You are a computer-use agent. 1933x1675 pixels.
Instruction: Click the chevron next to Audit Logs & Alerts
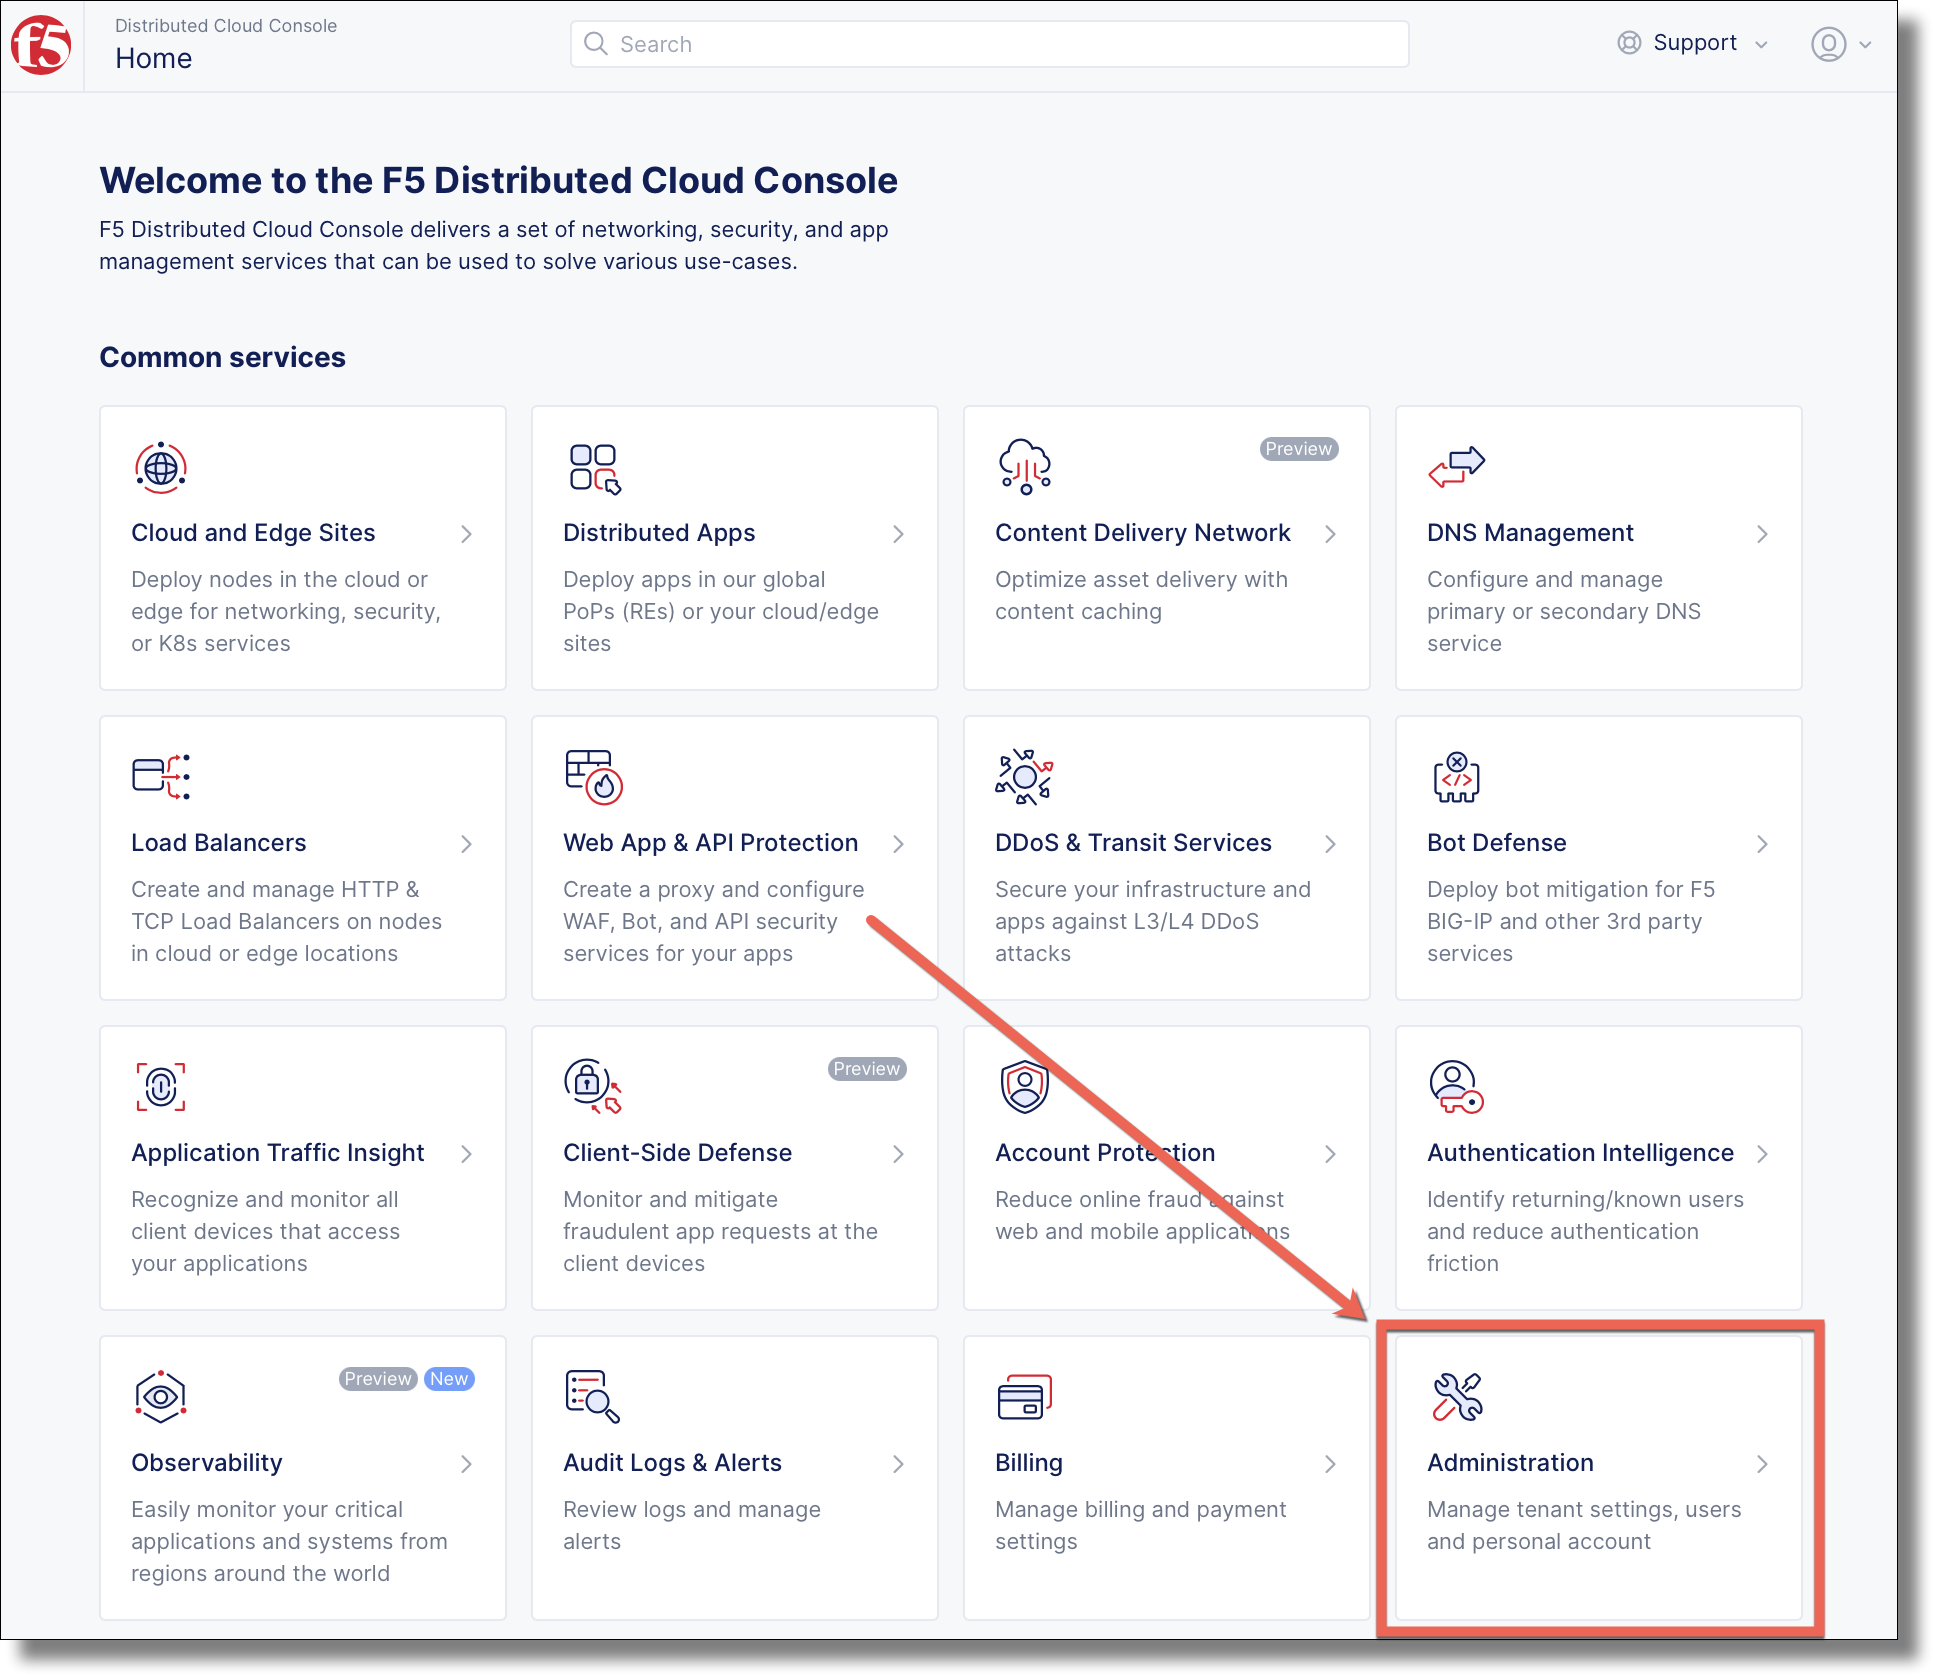pyautogui.click(x=899, y=1464)
